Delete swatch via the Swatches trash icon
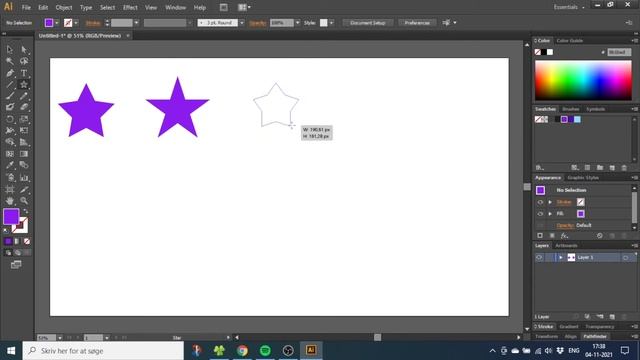Screen dimensions: 640x360 pyautogui.click(x=624, y=168)
